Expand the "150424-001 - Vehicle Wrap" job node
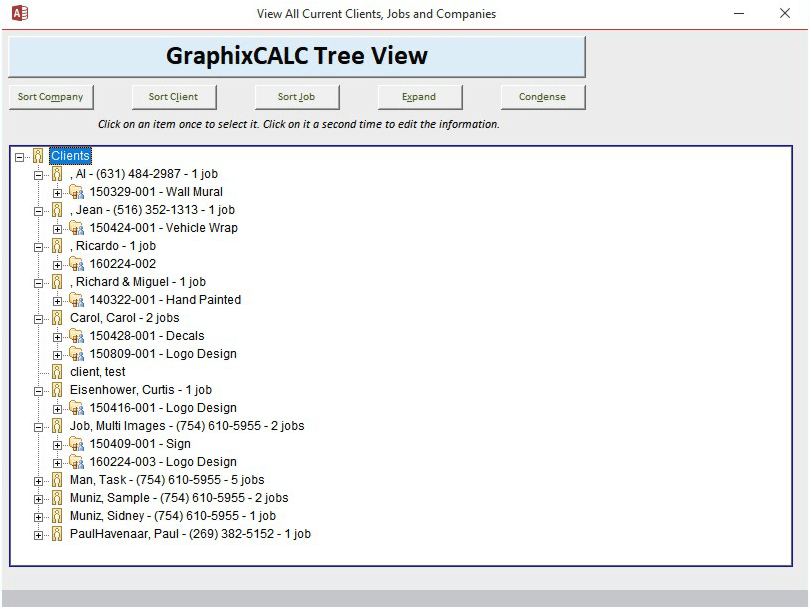811x609 pixels. tap(57, 227)
